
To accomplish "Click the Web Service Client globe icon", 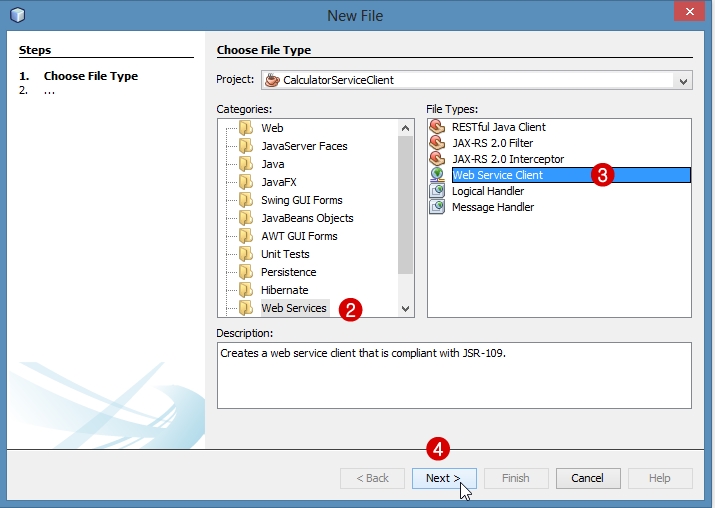I will pyautogui.click(x=437, y=175).
